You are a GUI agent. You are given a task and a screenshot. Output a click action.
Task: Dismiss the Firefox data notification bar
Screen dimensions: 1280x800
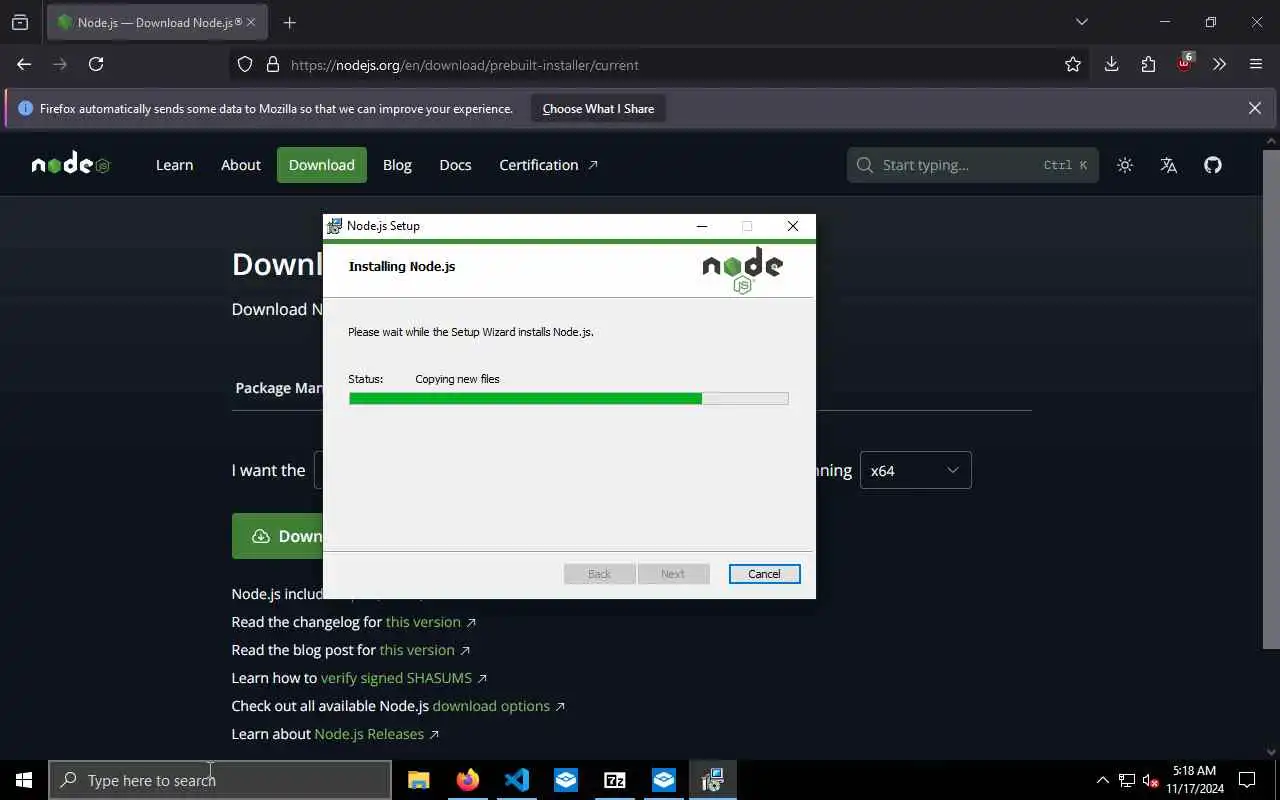tap(1255, 108)
